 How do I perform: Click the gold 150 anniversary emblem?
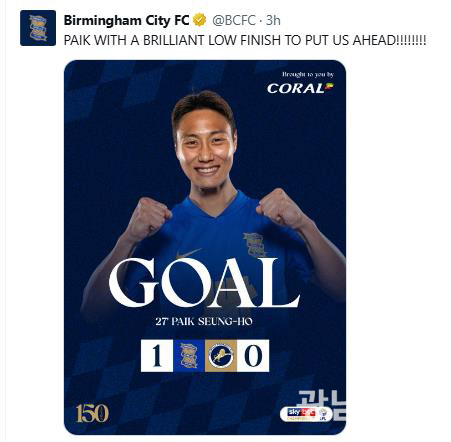click(x=92, y=413)
